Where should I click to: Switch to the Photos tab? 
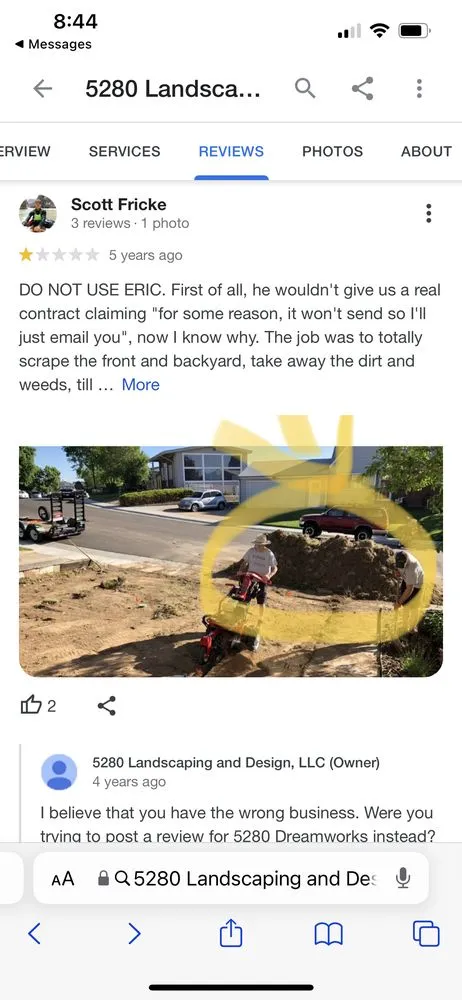click(x=332, y=152)
